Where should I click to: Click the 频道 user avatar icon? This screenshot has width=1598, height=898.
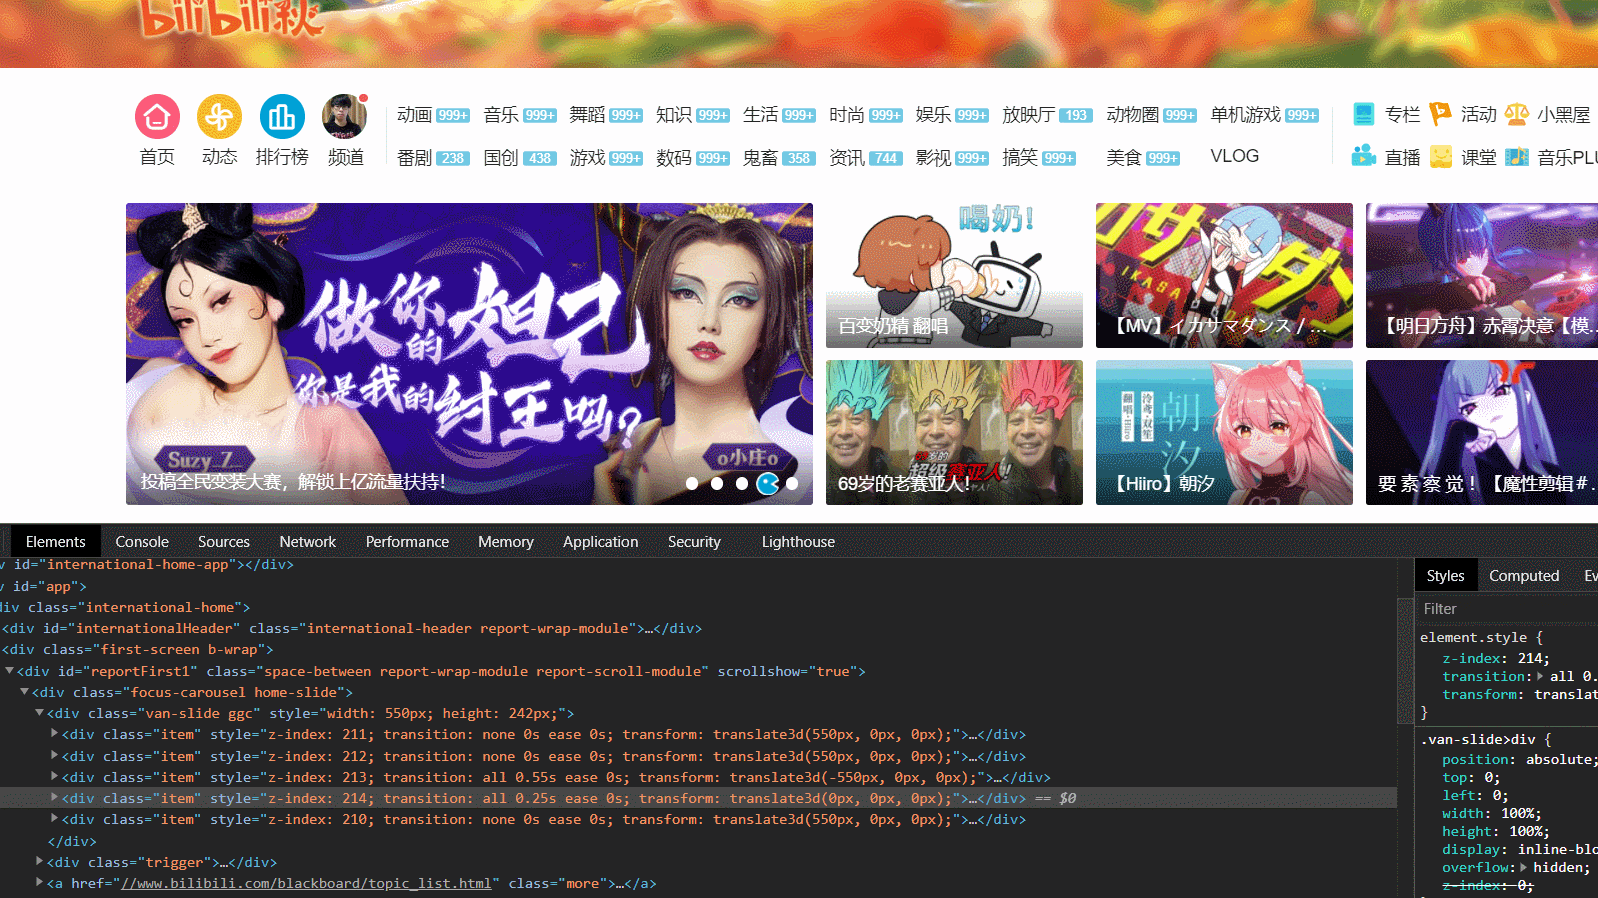click(345, 117)
